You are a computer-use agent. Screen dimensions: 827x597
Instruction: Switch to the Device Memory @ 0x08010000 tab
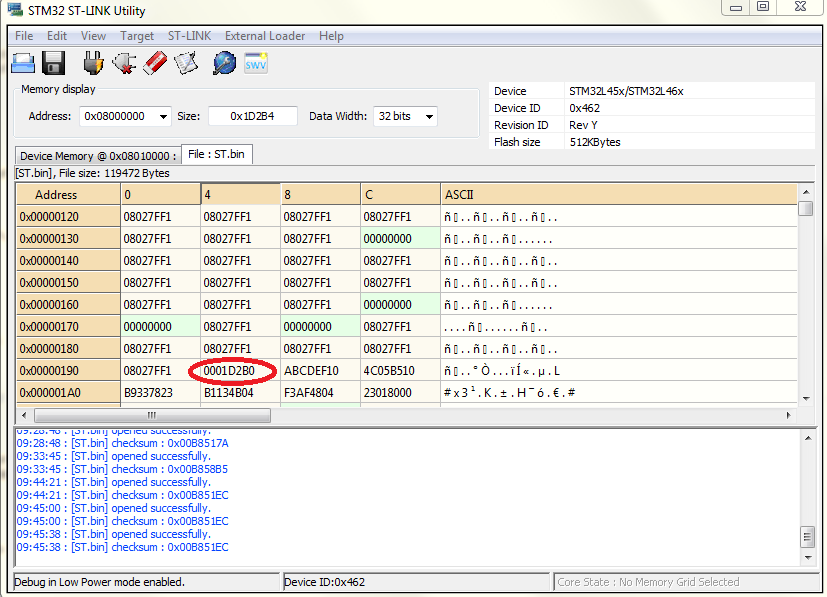tap(98, 156)
